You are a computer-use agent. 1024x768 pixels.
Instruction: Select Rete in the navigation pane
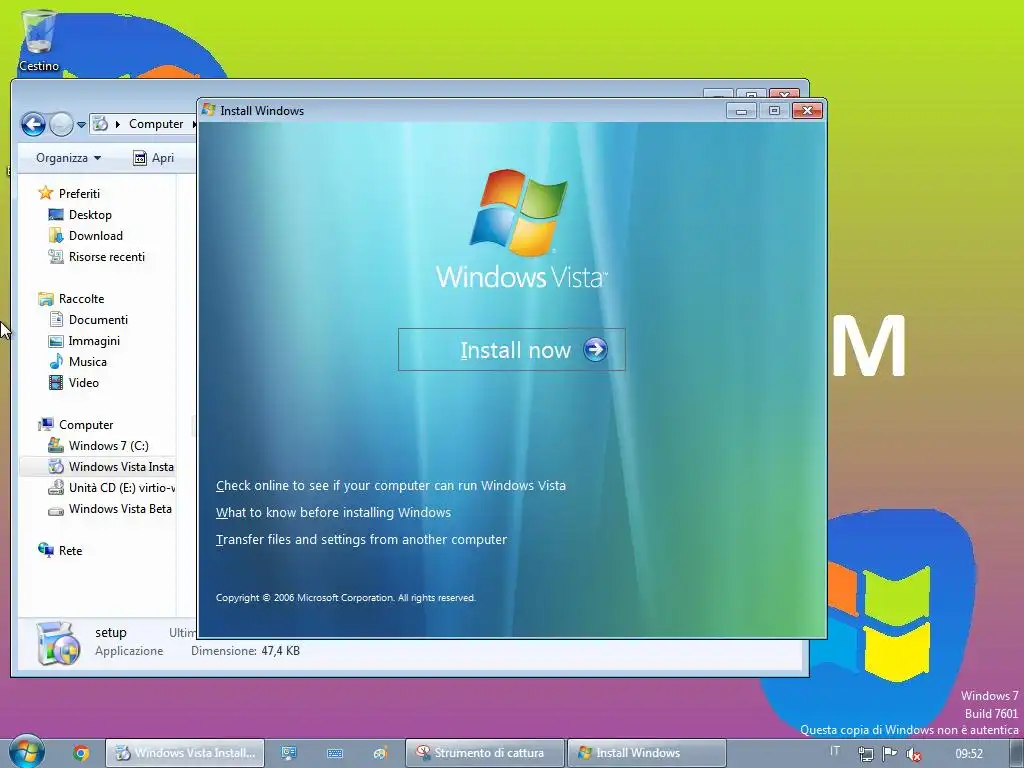click(x=70, y=551)
